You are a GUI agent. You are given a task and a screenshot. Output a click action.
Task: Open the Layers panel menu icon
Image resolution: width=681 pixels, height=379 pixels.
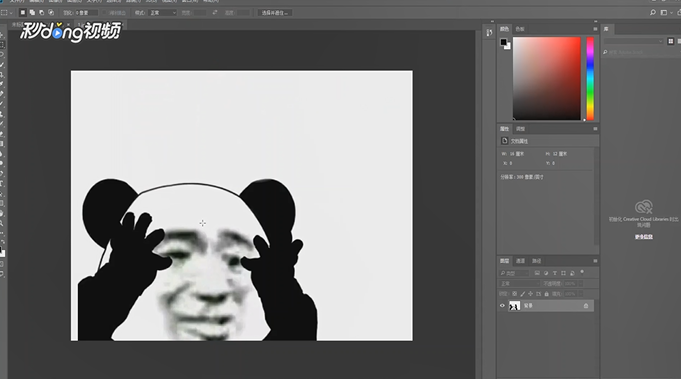[x=595, y=261]
